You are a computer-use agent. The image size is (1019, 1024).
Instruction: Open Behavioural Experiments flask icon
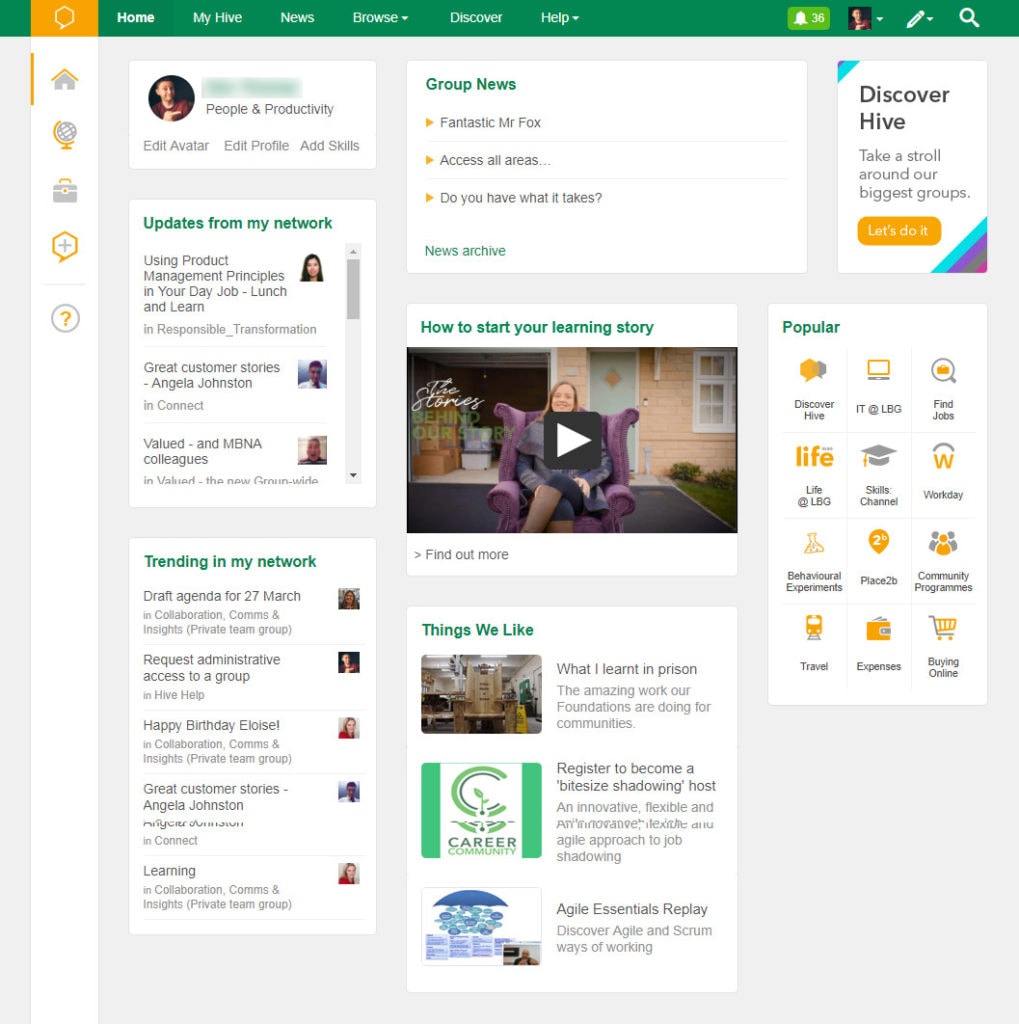(x=814, y=543)
